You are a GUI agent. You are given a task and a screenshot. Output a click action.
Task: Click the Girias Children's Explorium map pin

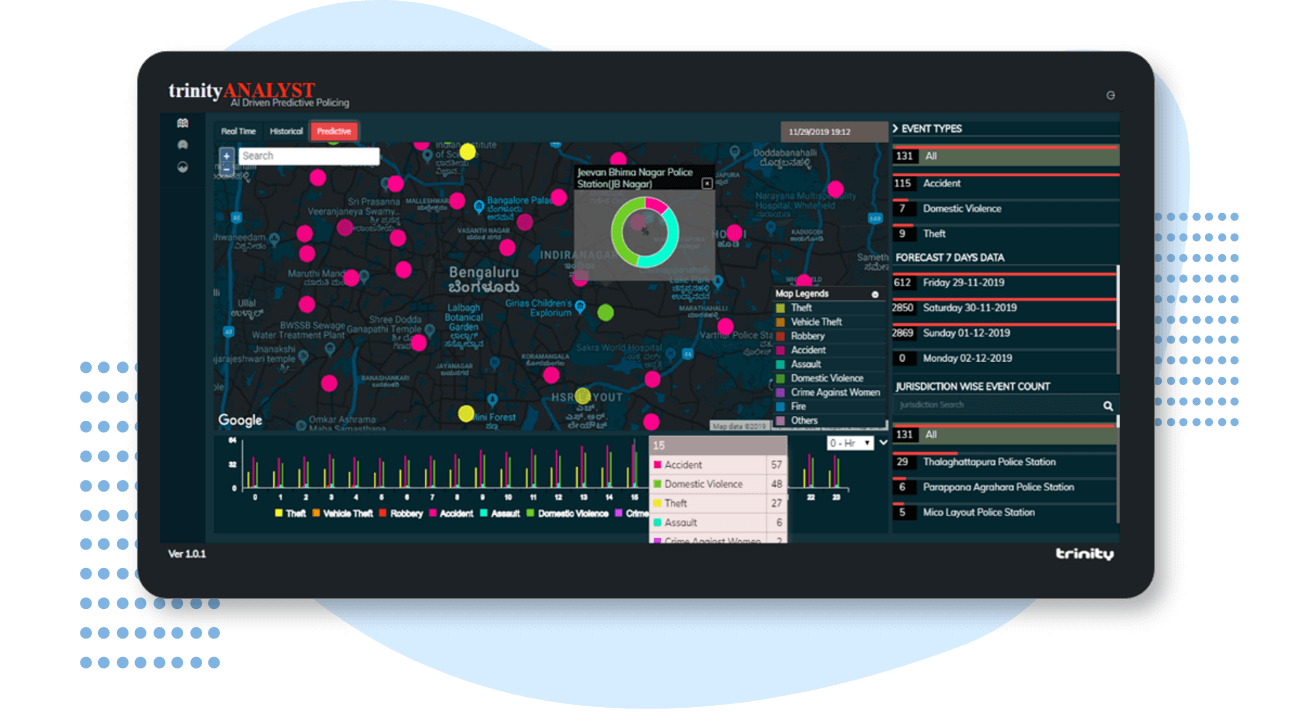(x=580, y=305)
